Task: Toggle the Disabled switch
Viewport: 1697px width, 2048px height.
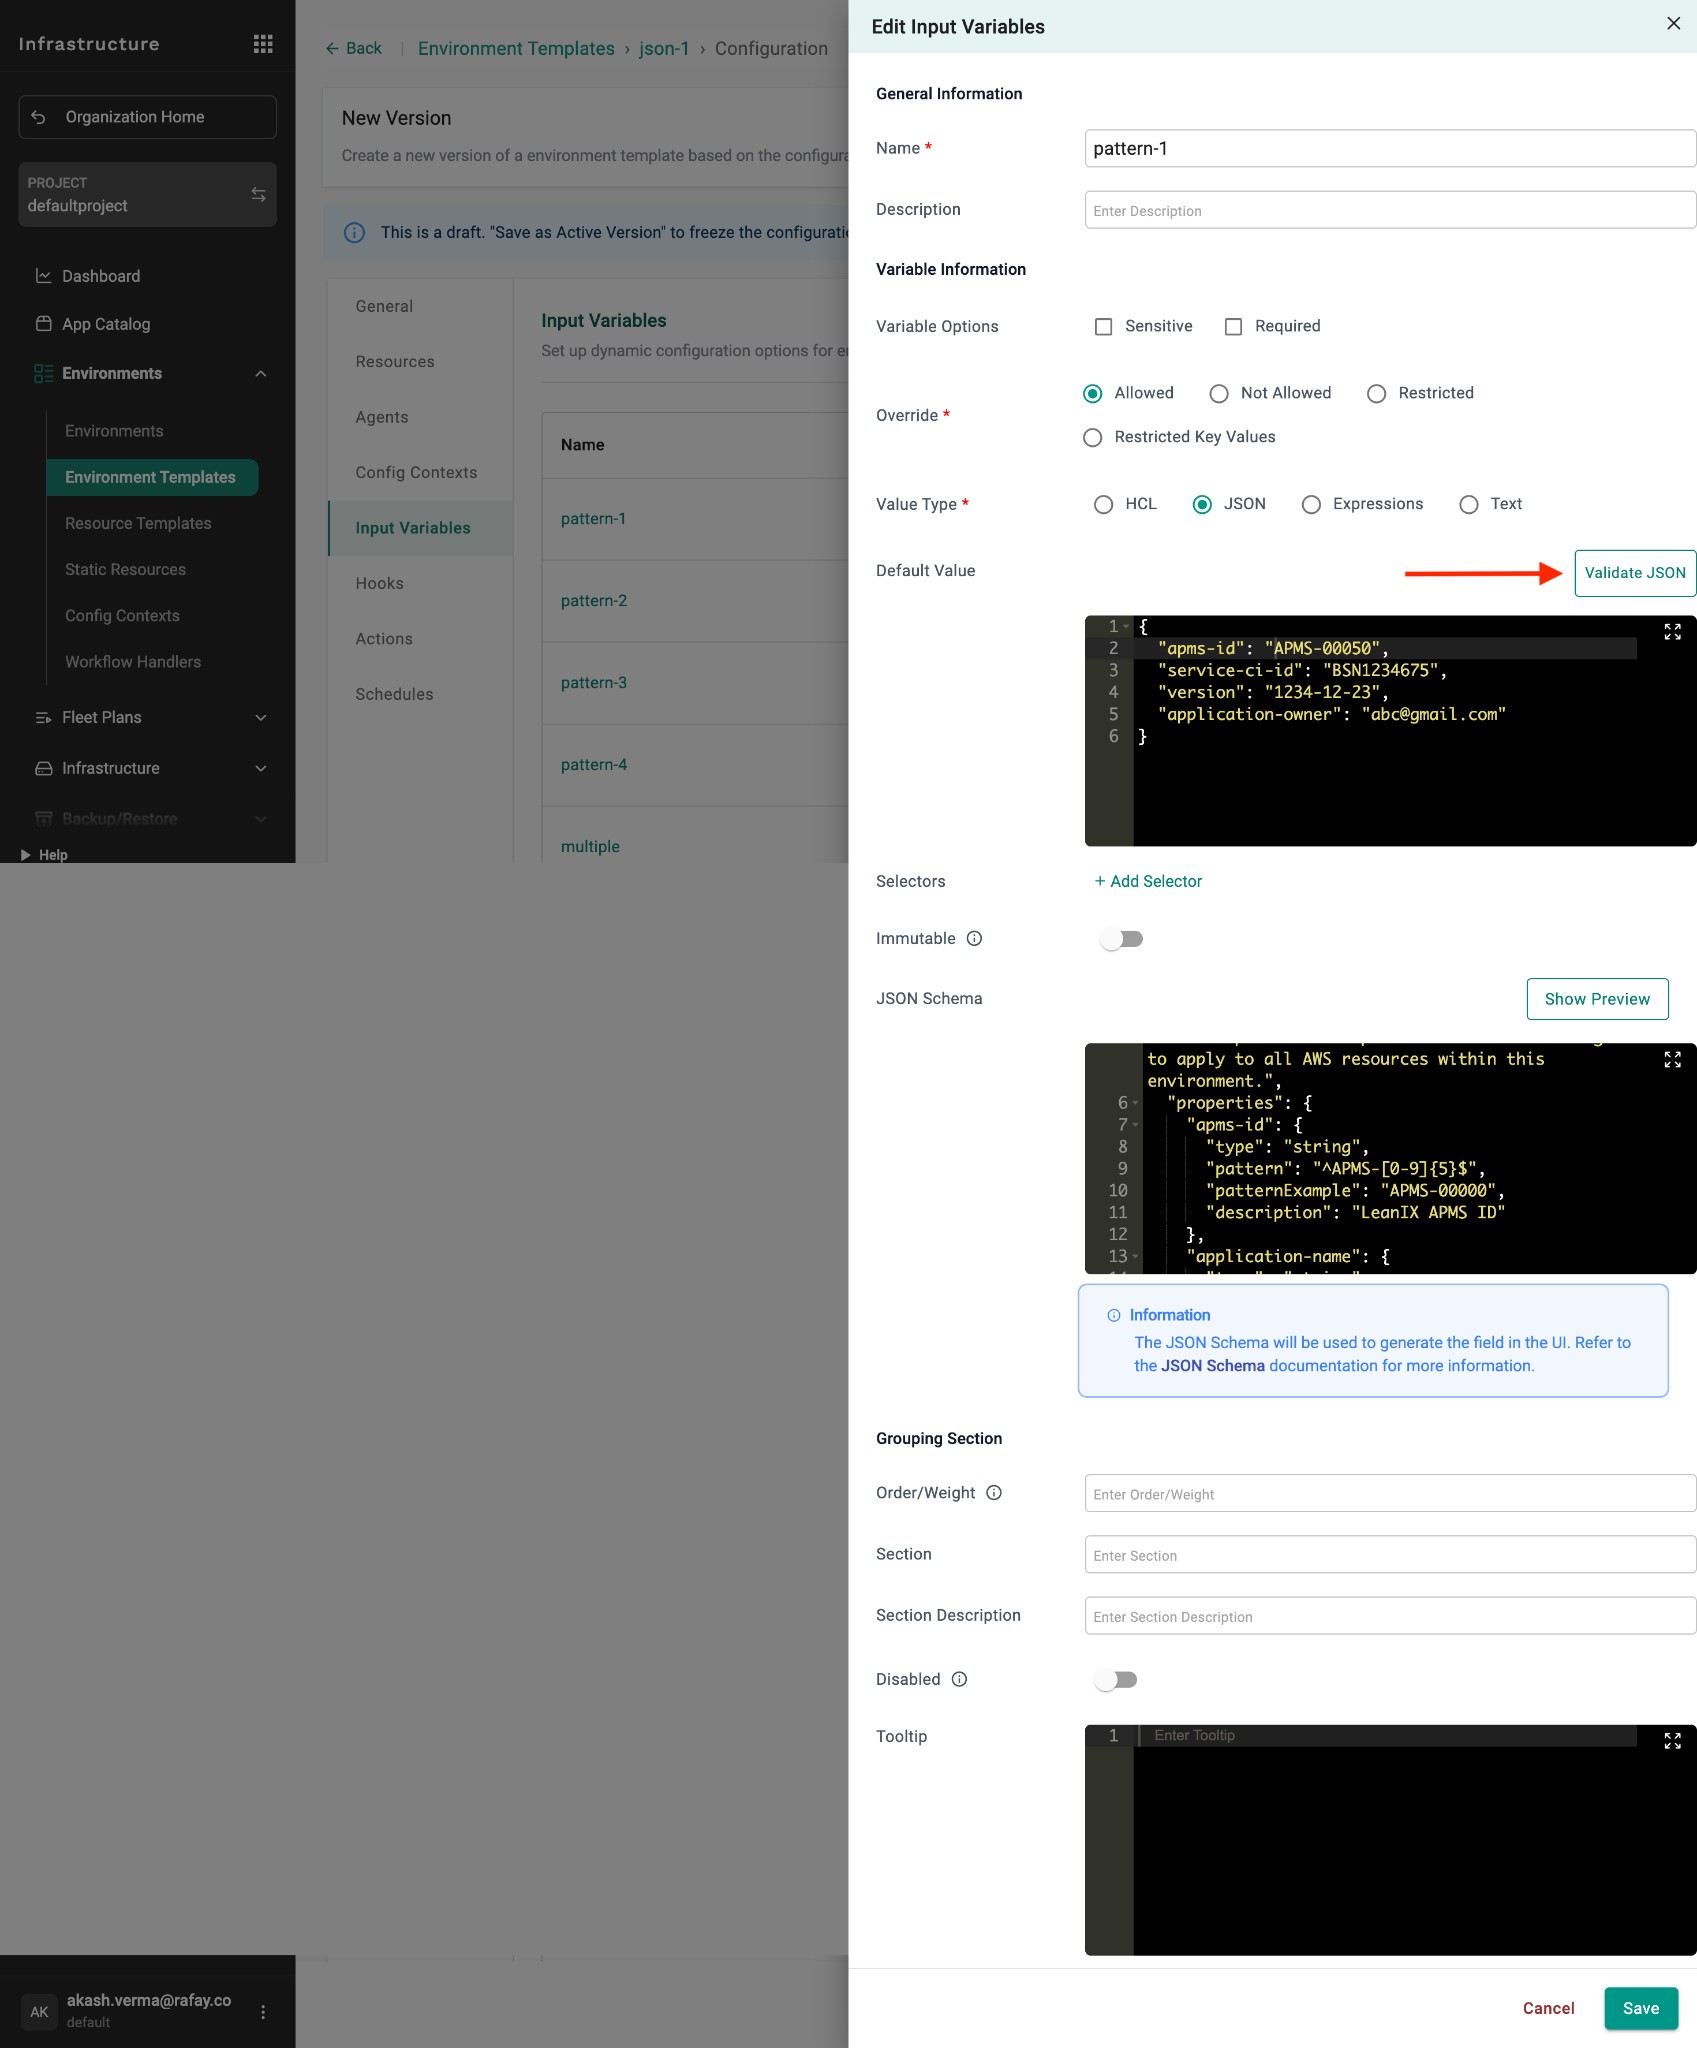Action: click(1116, 1680)
